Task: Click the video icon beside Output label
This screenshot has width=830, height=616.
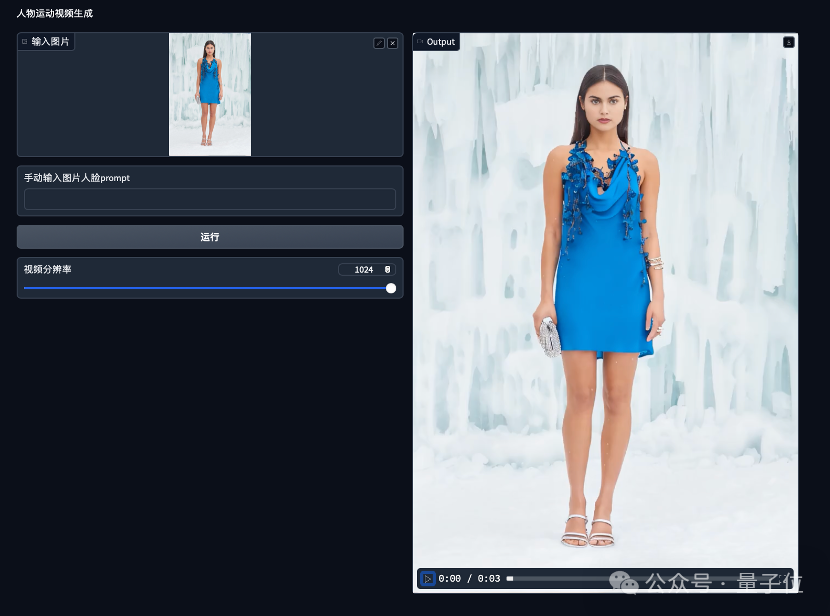Action: (x=420, y=41)
